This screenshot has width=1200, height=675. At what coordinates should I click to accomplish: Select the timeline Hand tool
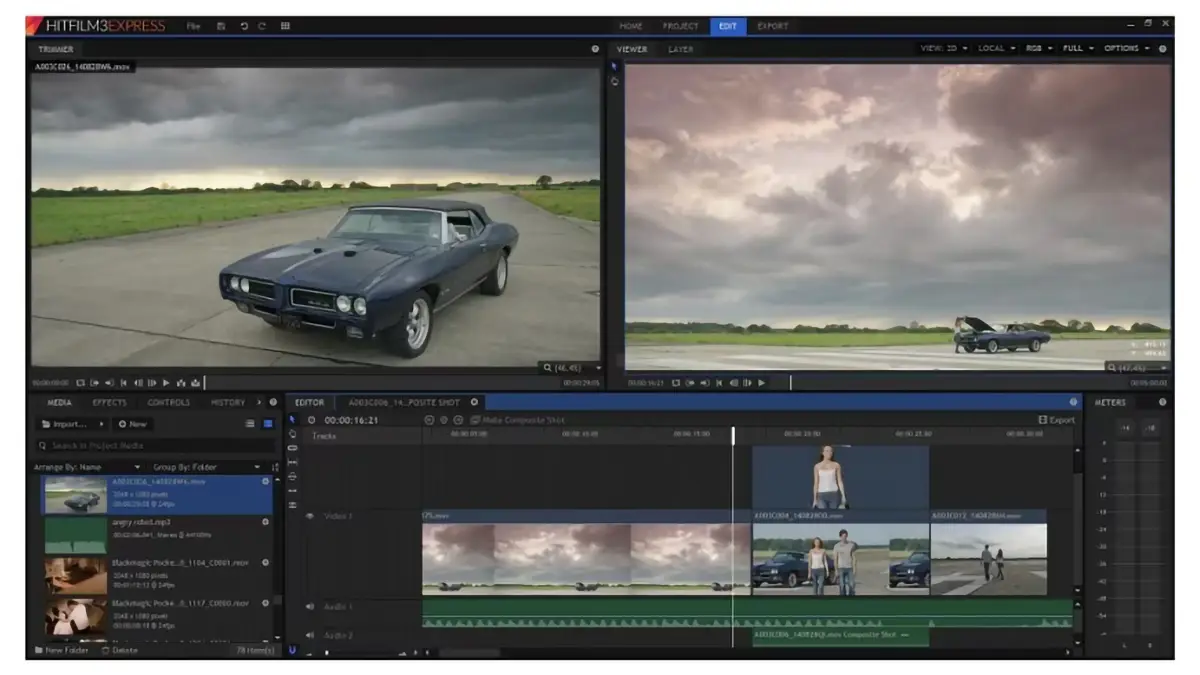point(292,434)
